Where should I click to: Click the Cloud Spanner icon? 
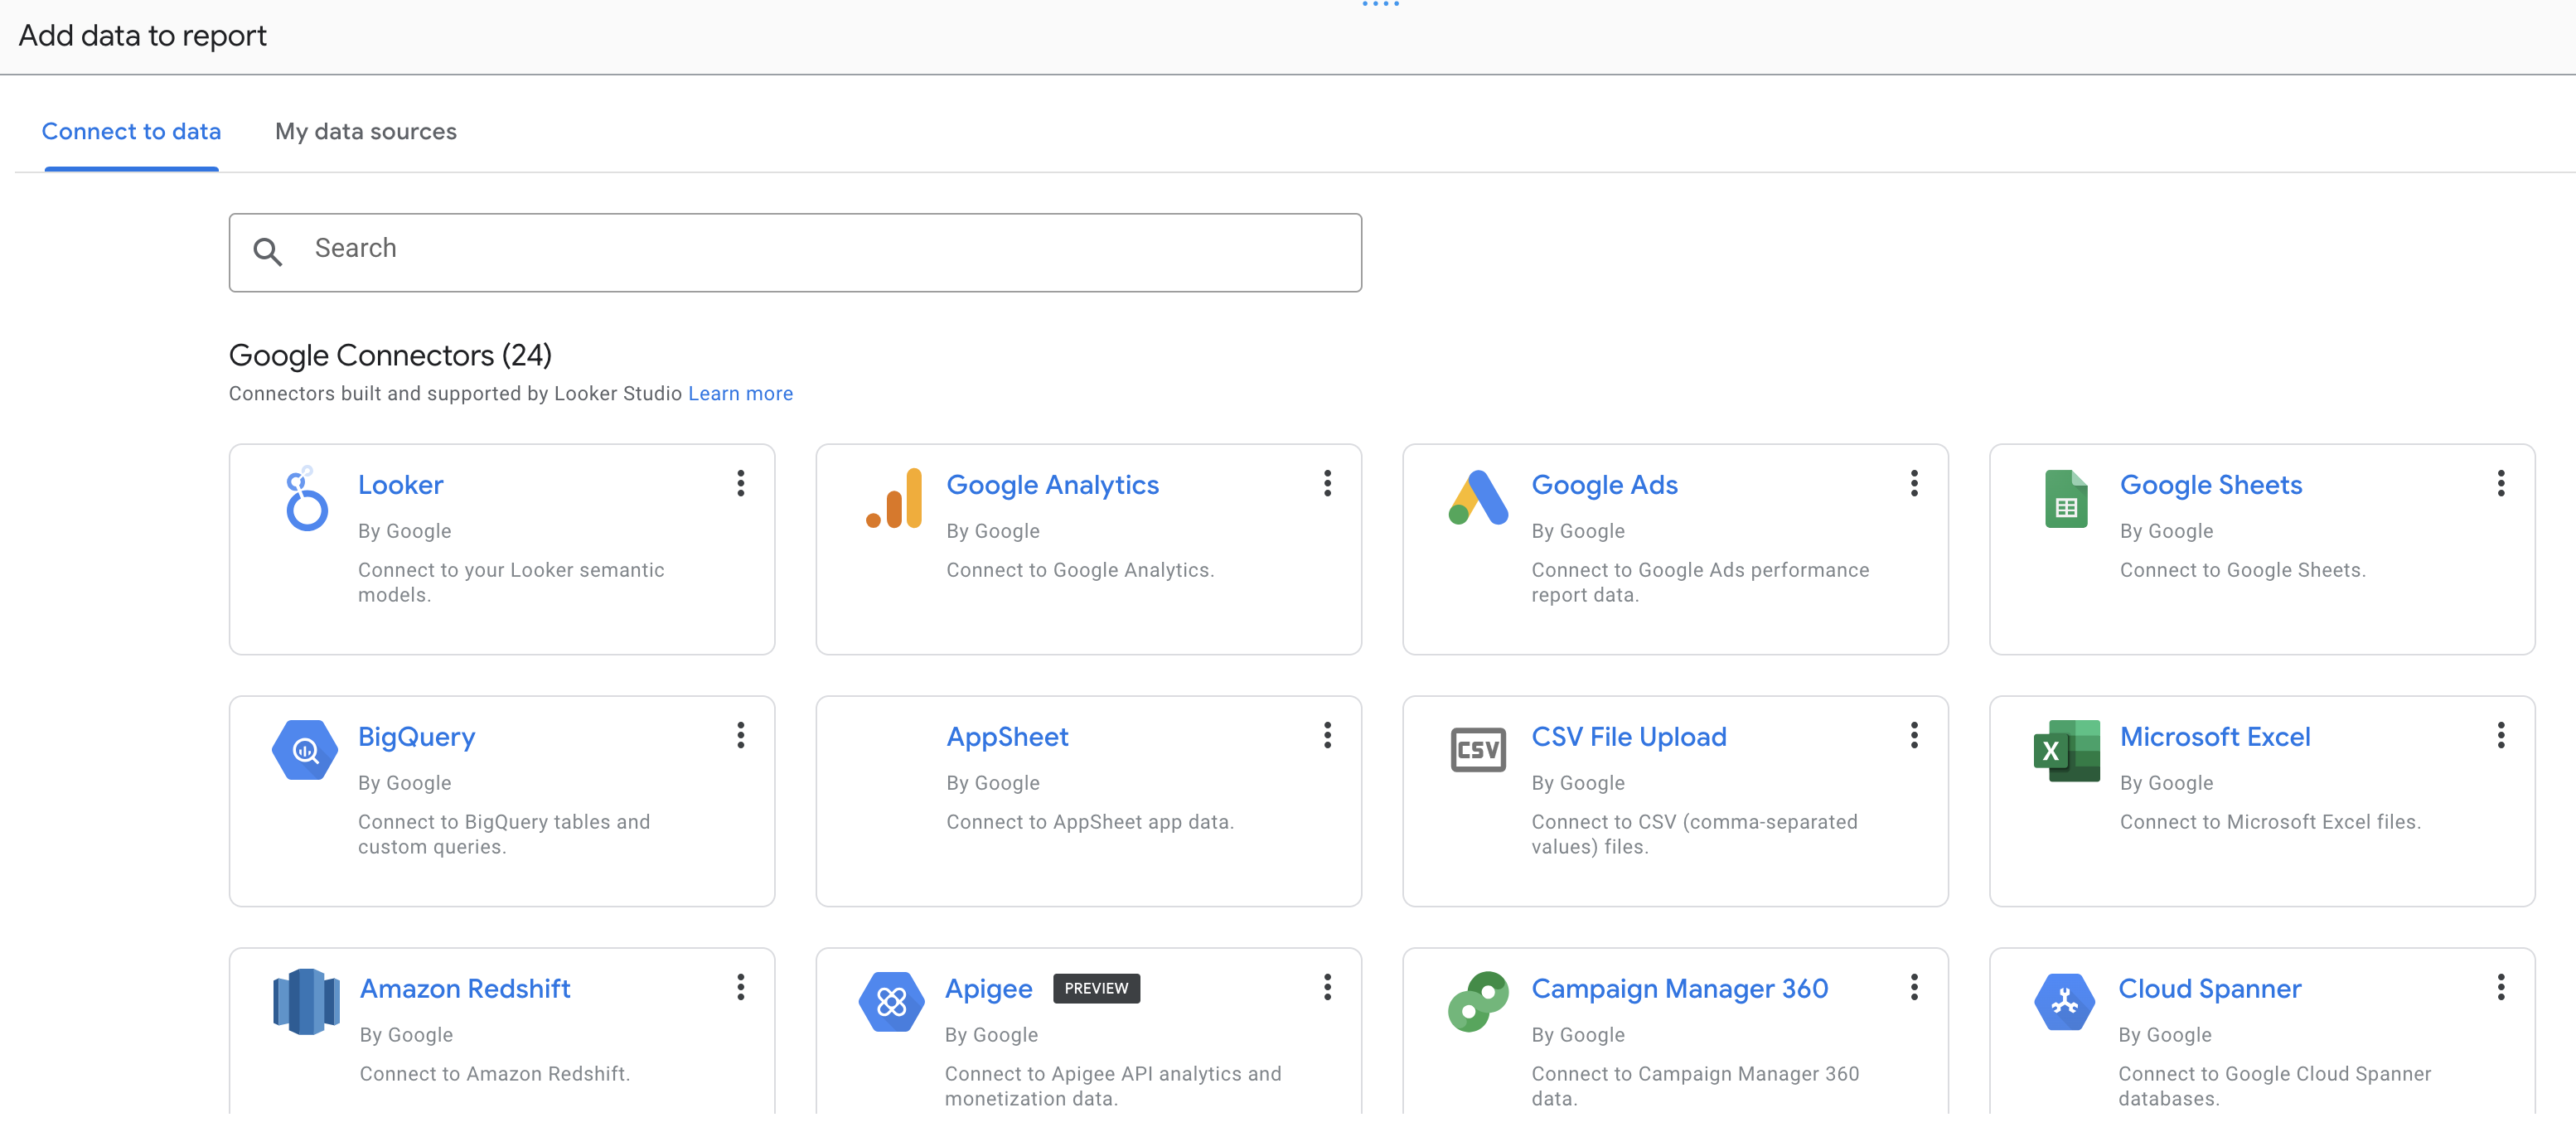pos(2064,1001)
